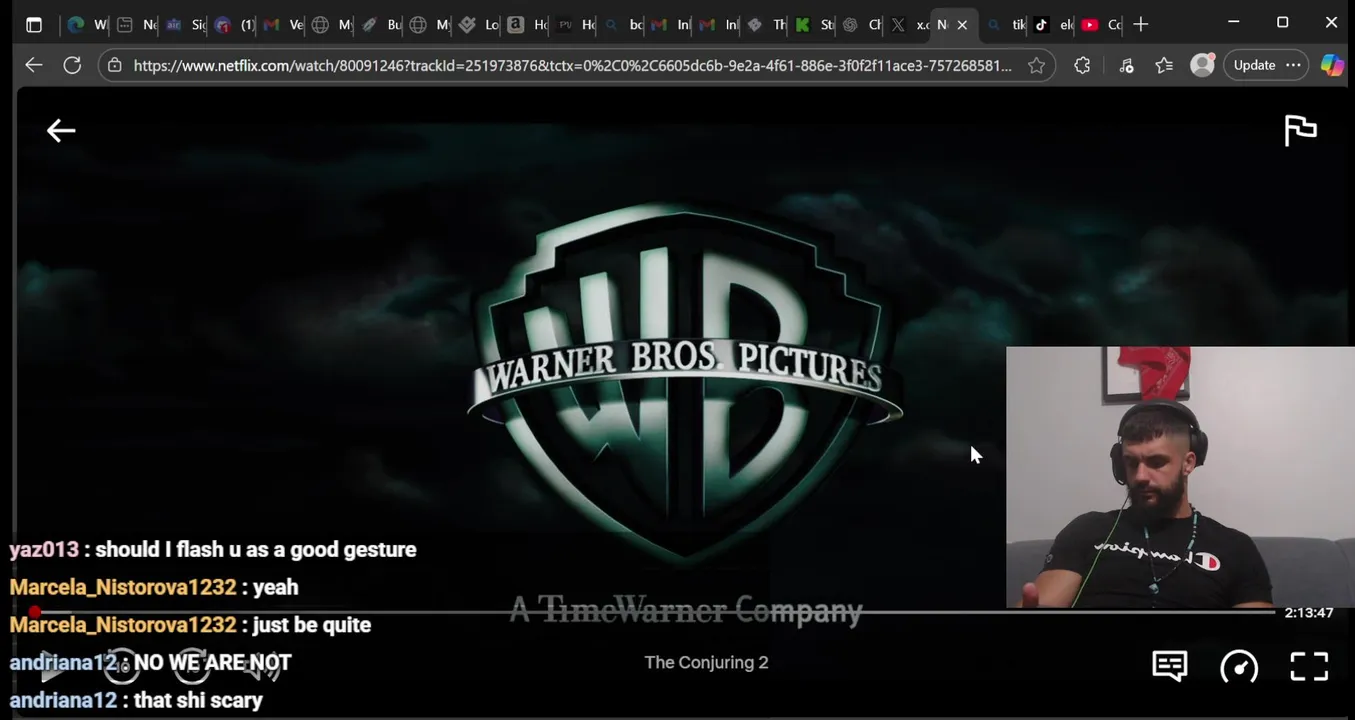Image resolution: width=1355 pixels, height=720 pixels.
Task: Click yaz013 chat username
Action: tap(44, 549)
